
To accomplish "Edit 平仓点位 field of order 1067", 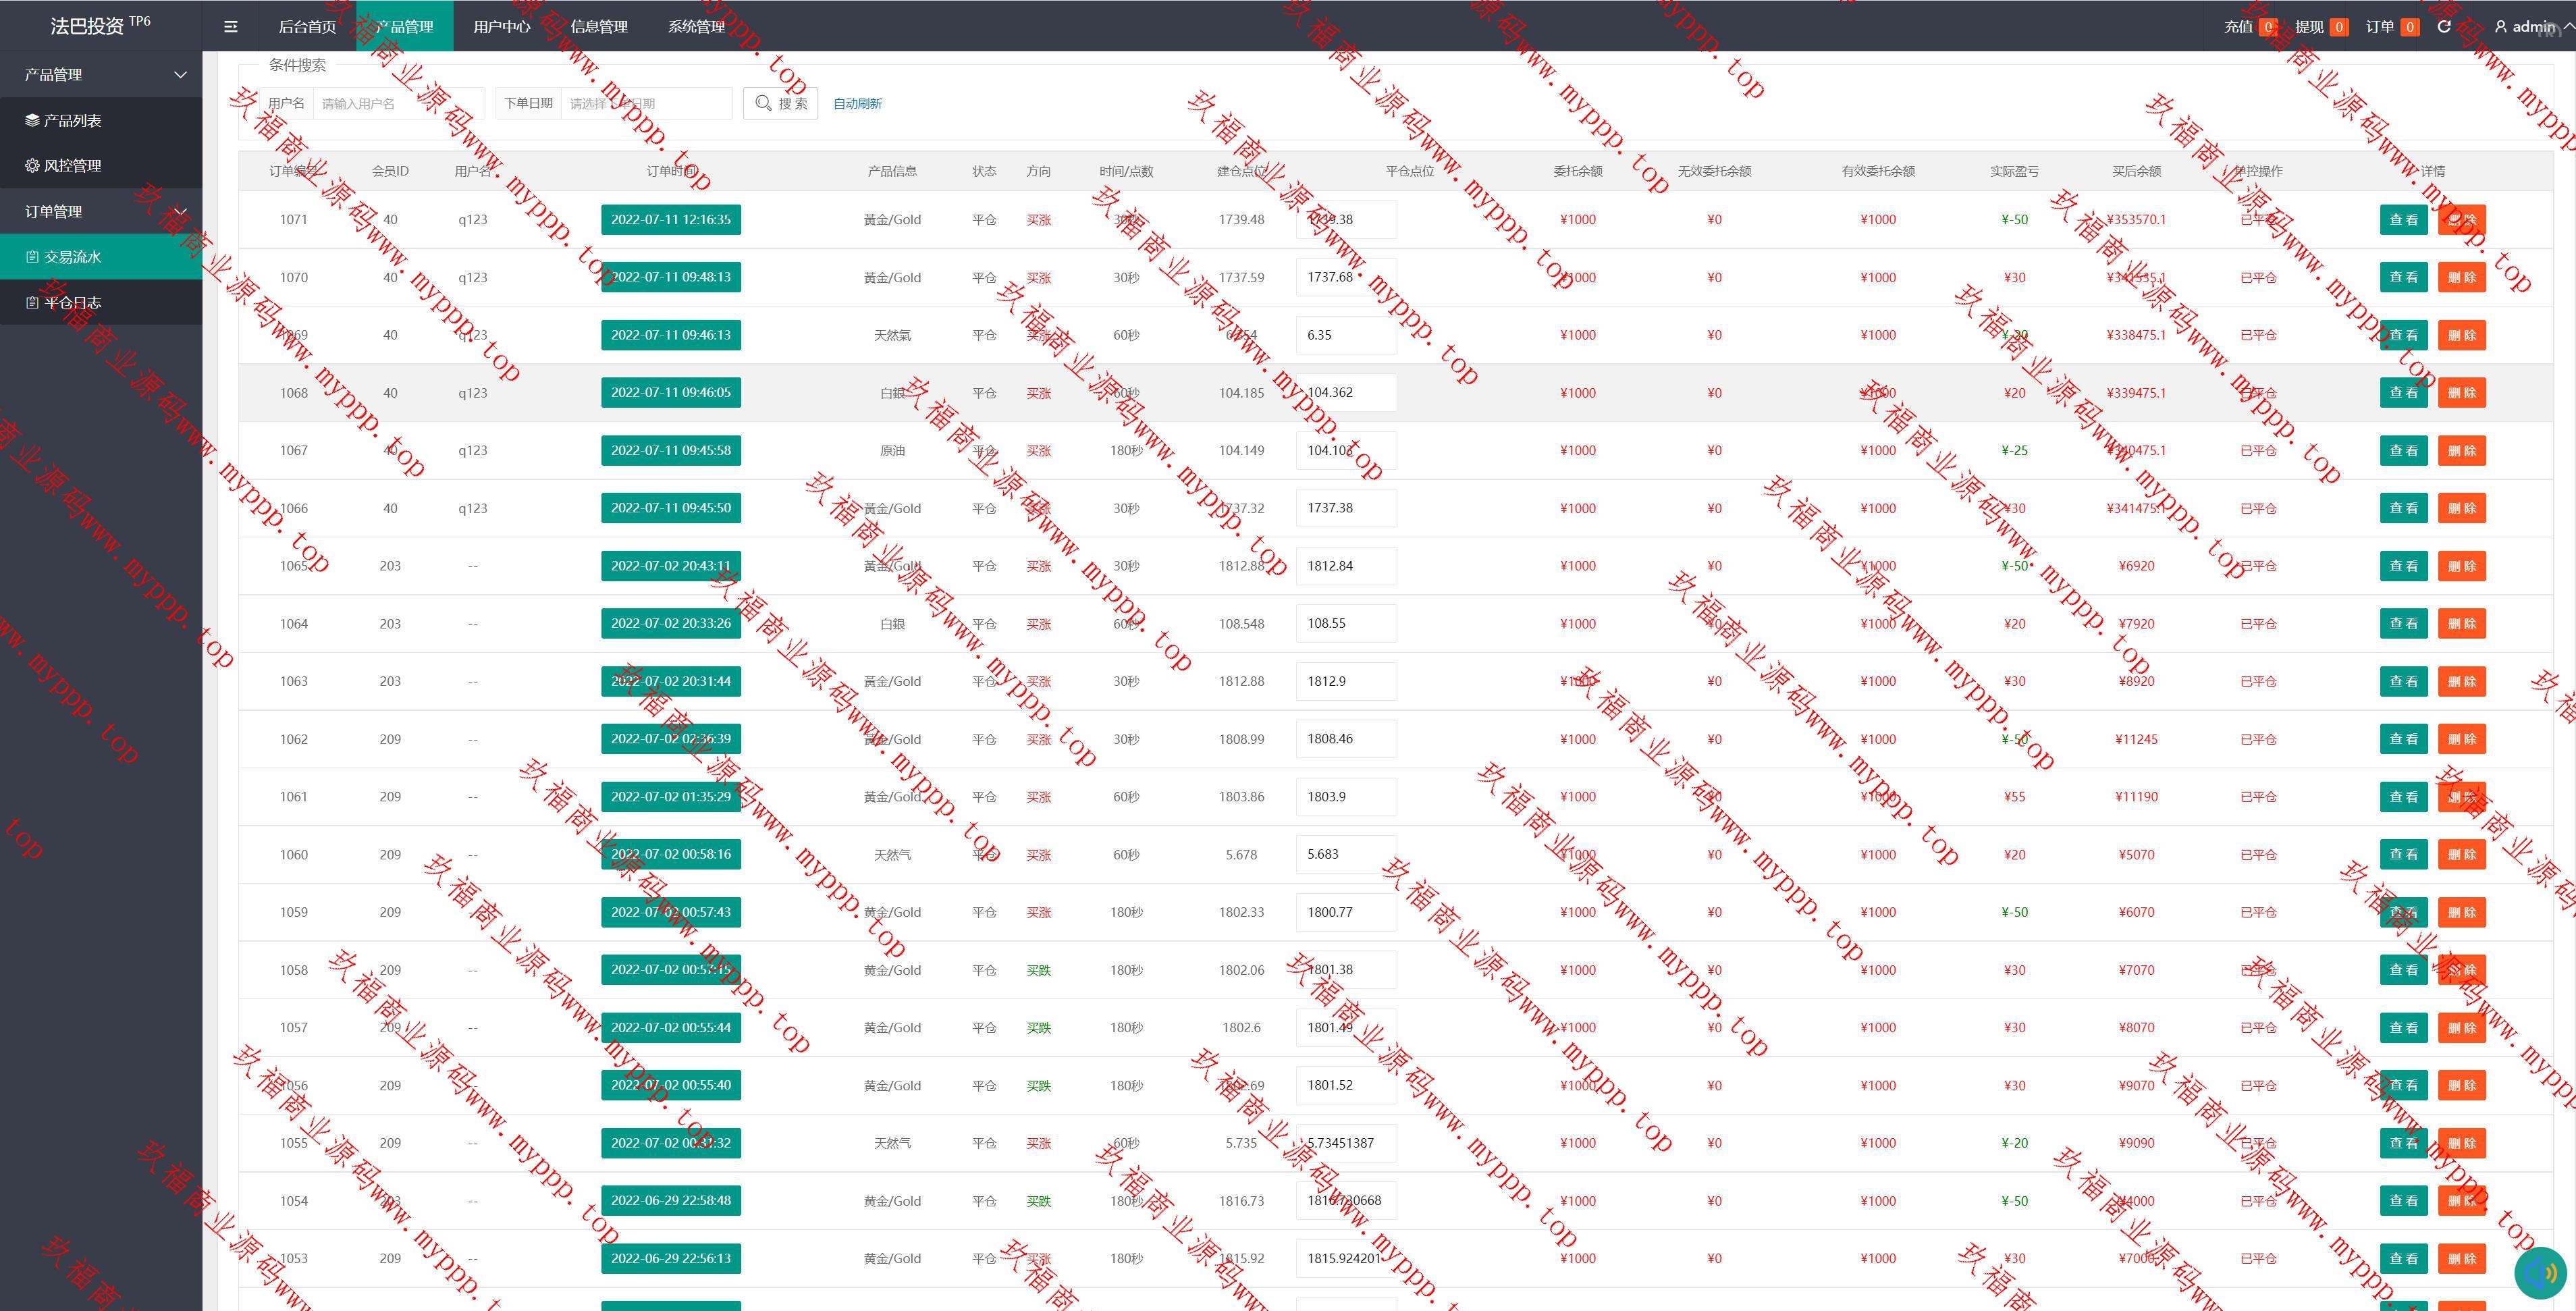I will click(1345, 451).
